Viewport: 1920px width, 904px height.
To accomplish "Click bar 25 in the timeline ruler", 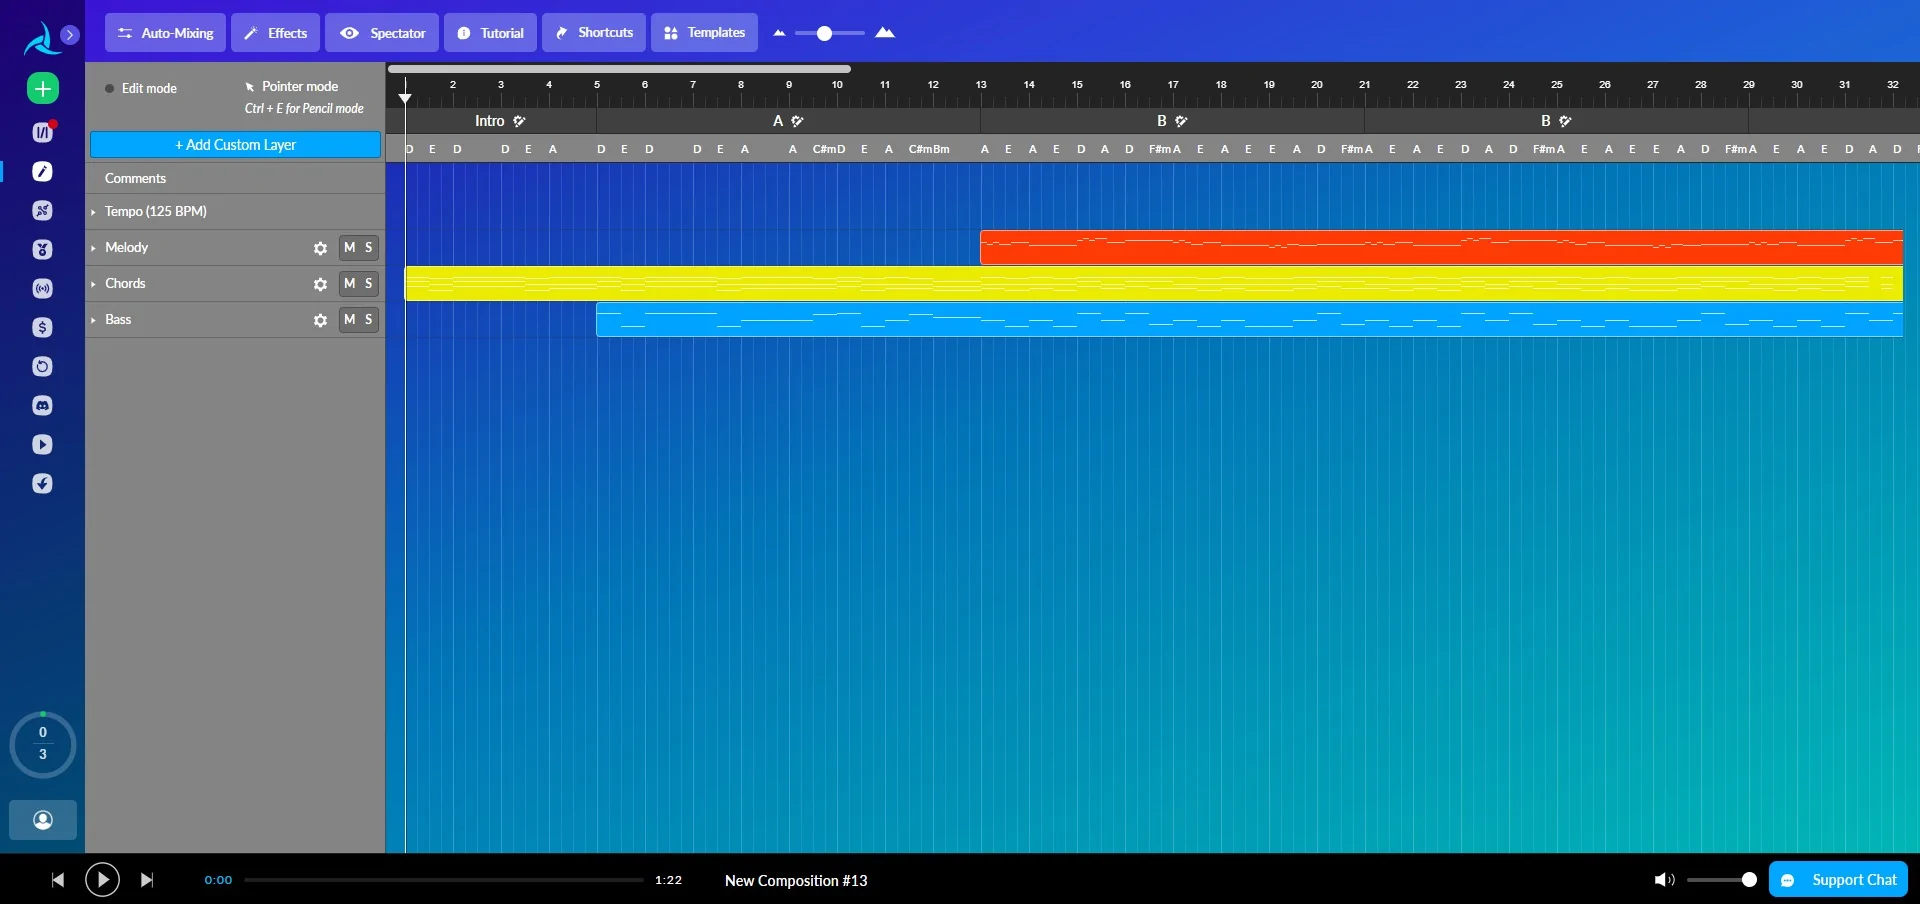I will 1557,85.
